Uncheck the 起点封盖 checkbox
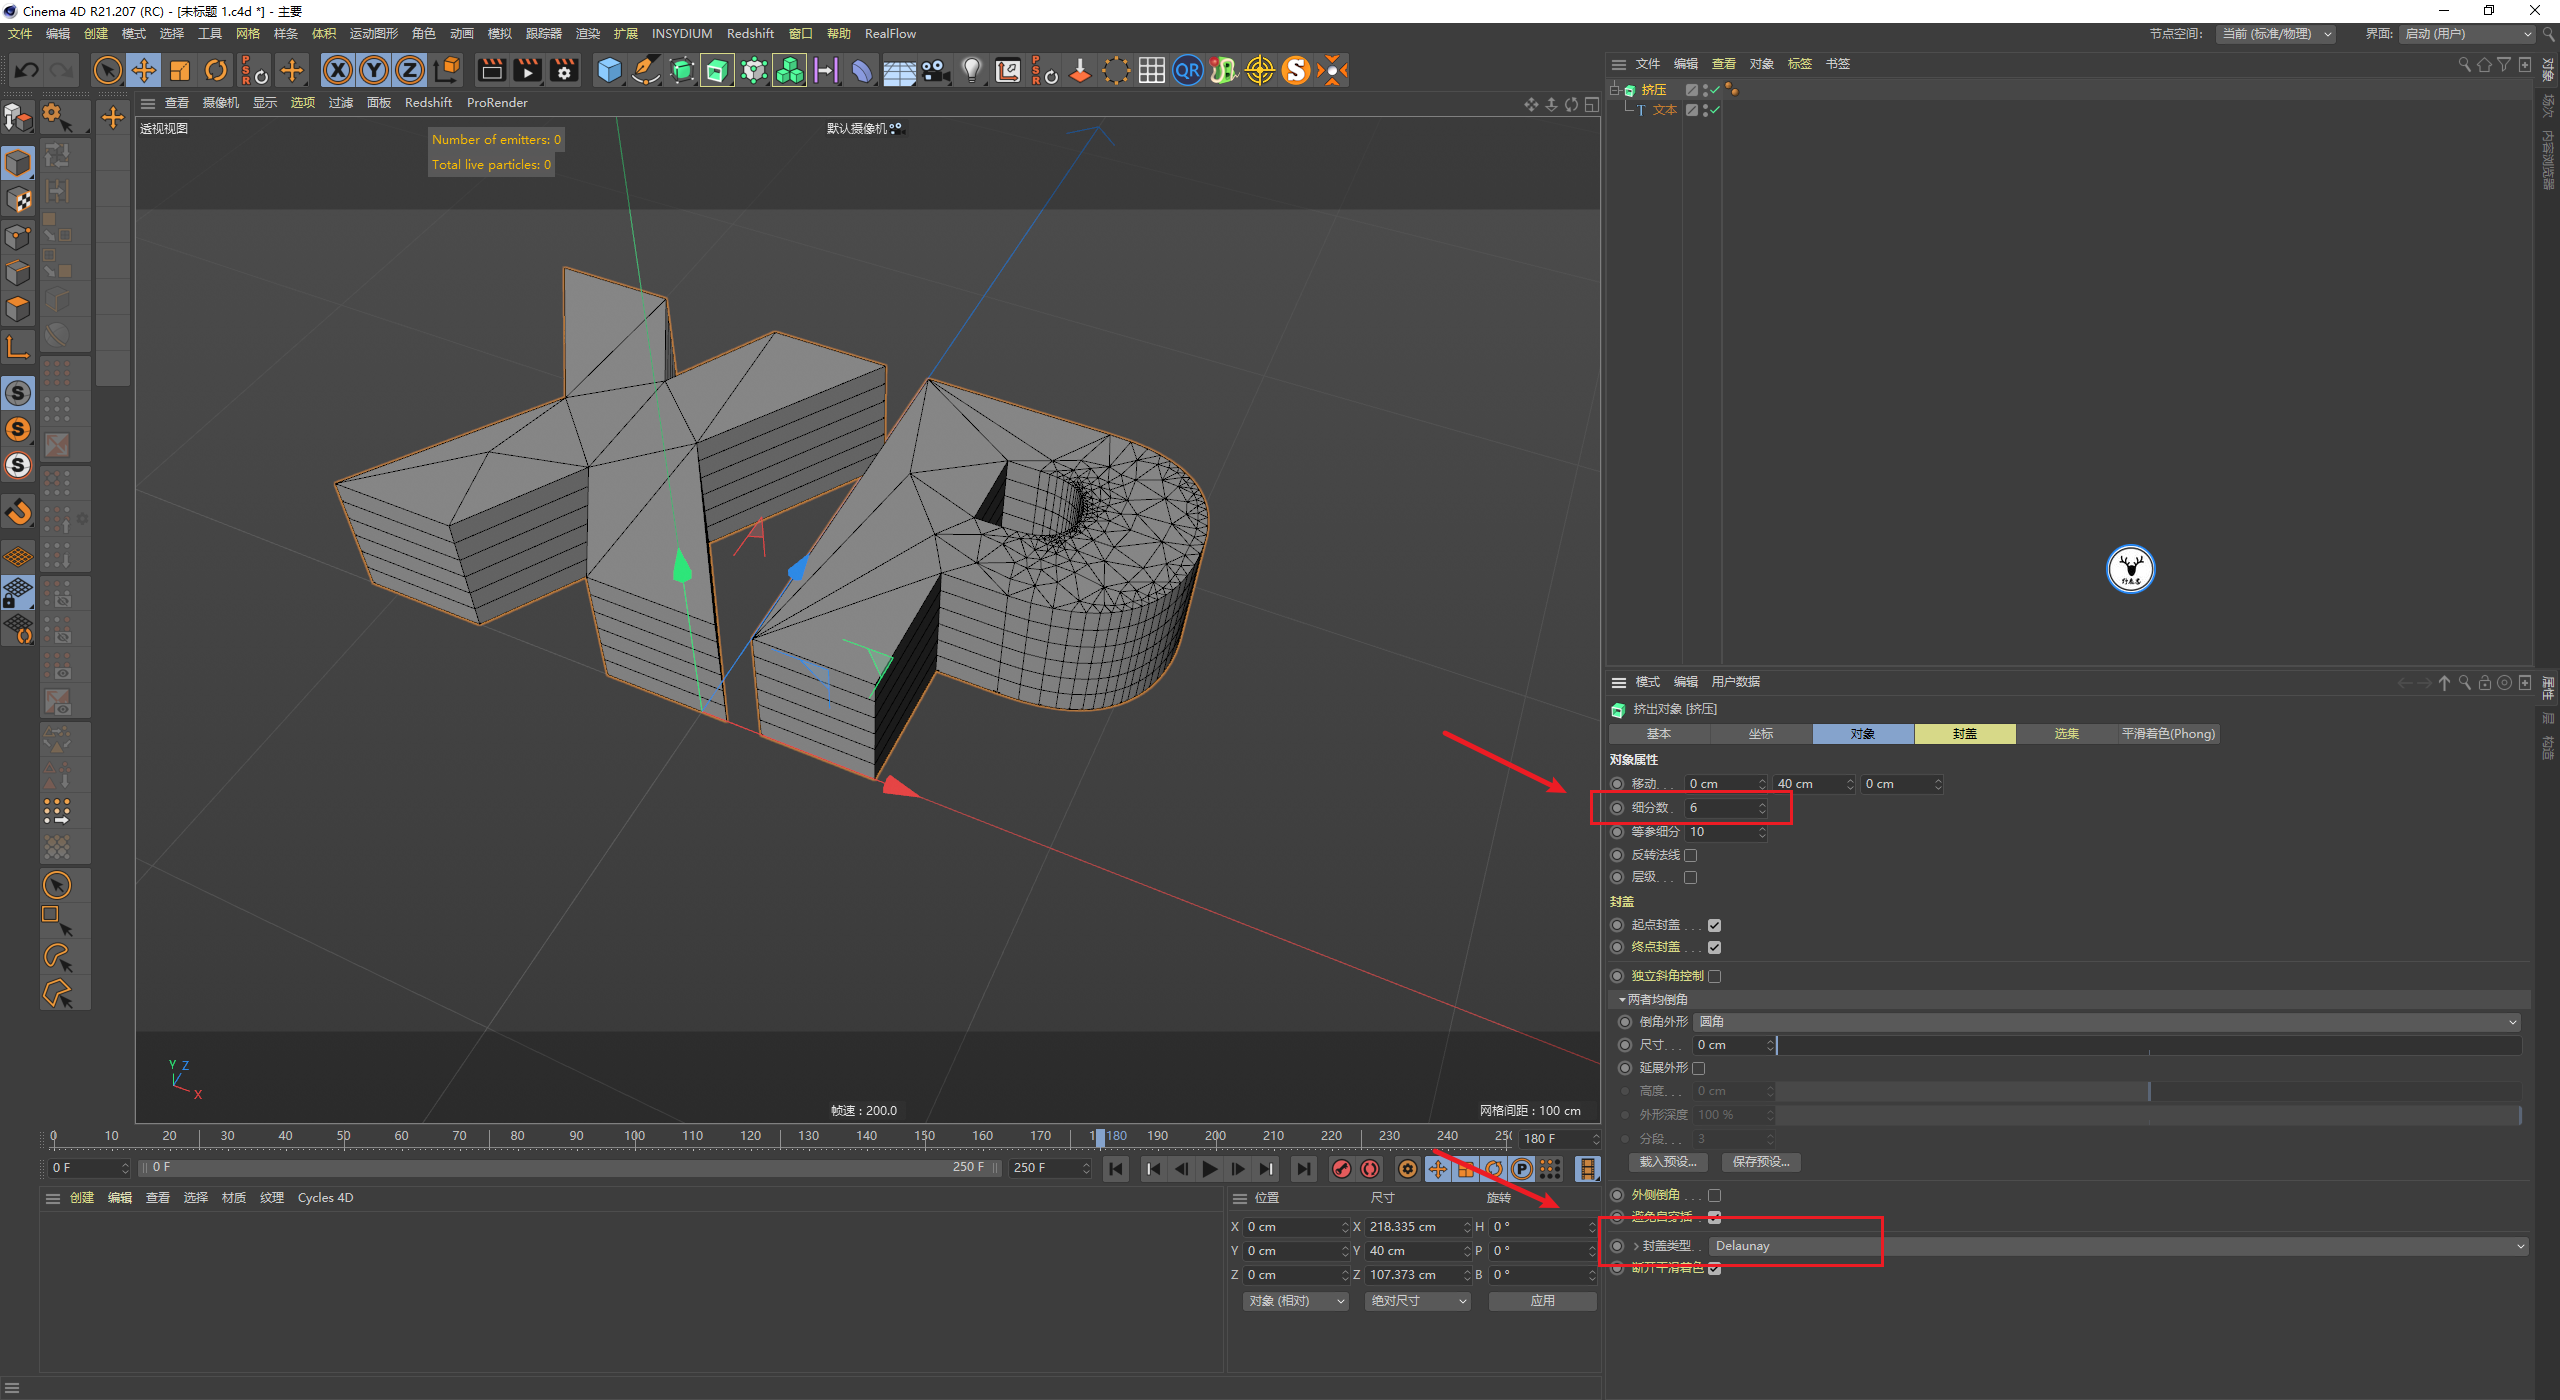 click(x=1714, y=925)
